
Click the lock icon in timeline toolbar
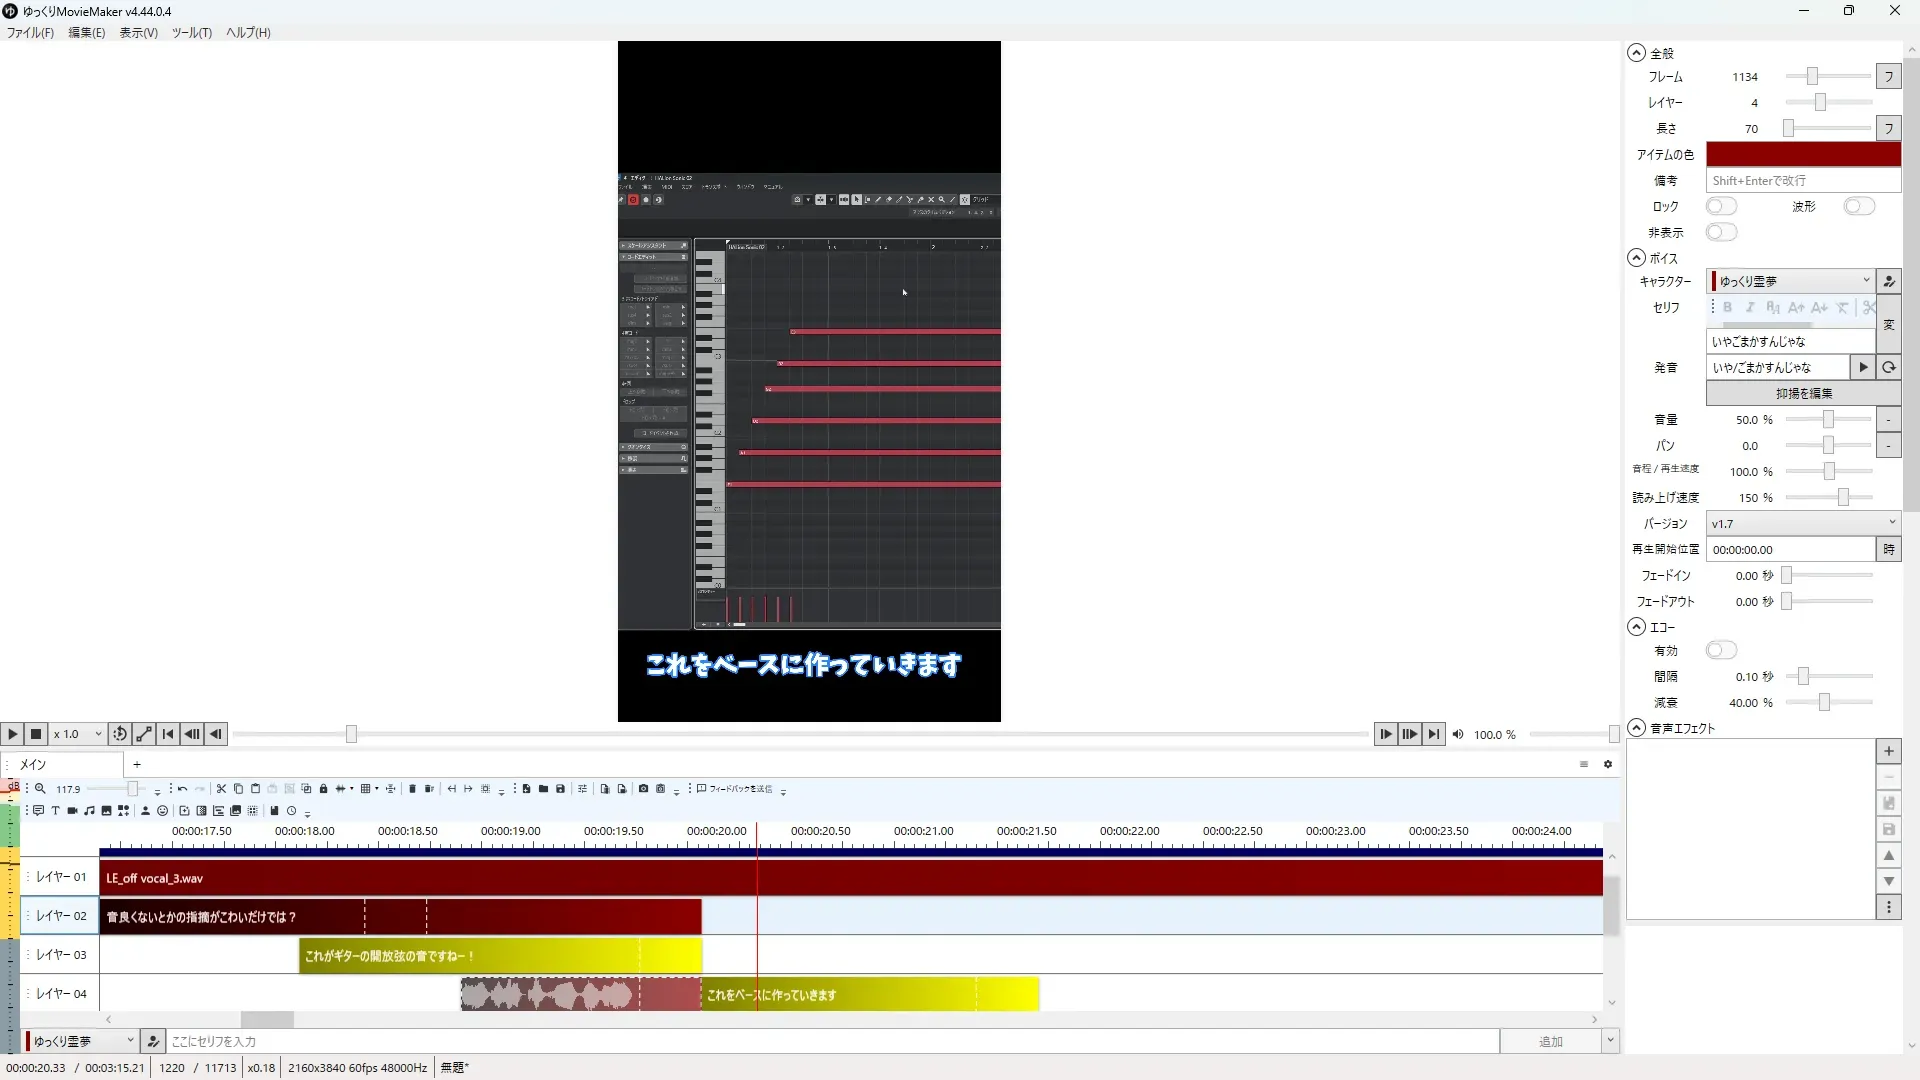[323, 789]
